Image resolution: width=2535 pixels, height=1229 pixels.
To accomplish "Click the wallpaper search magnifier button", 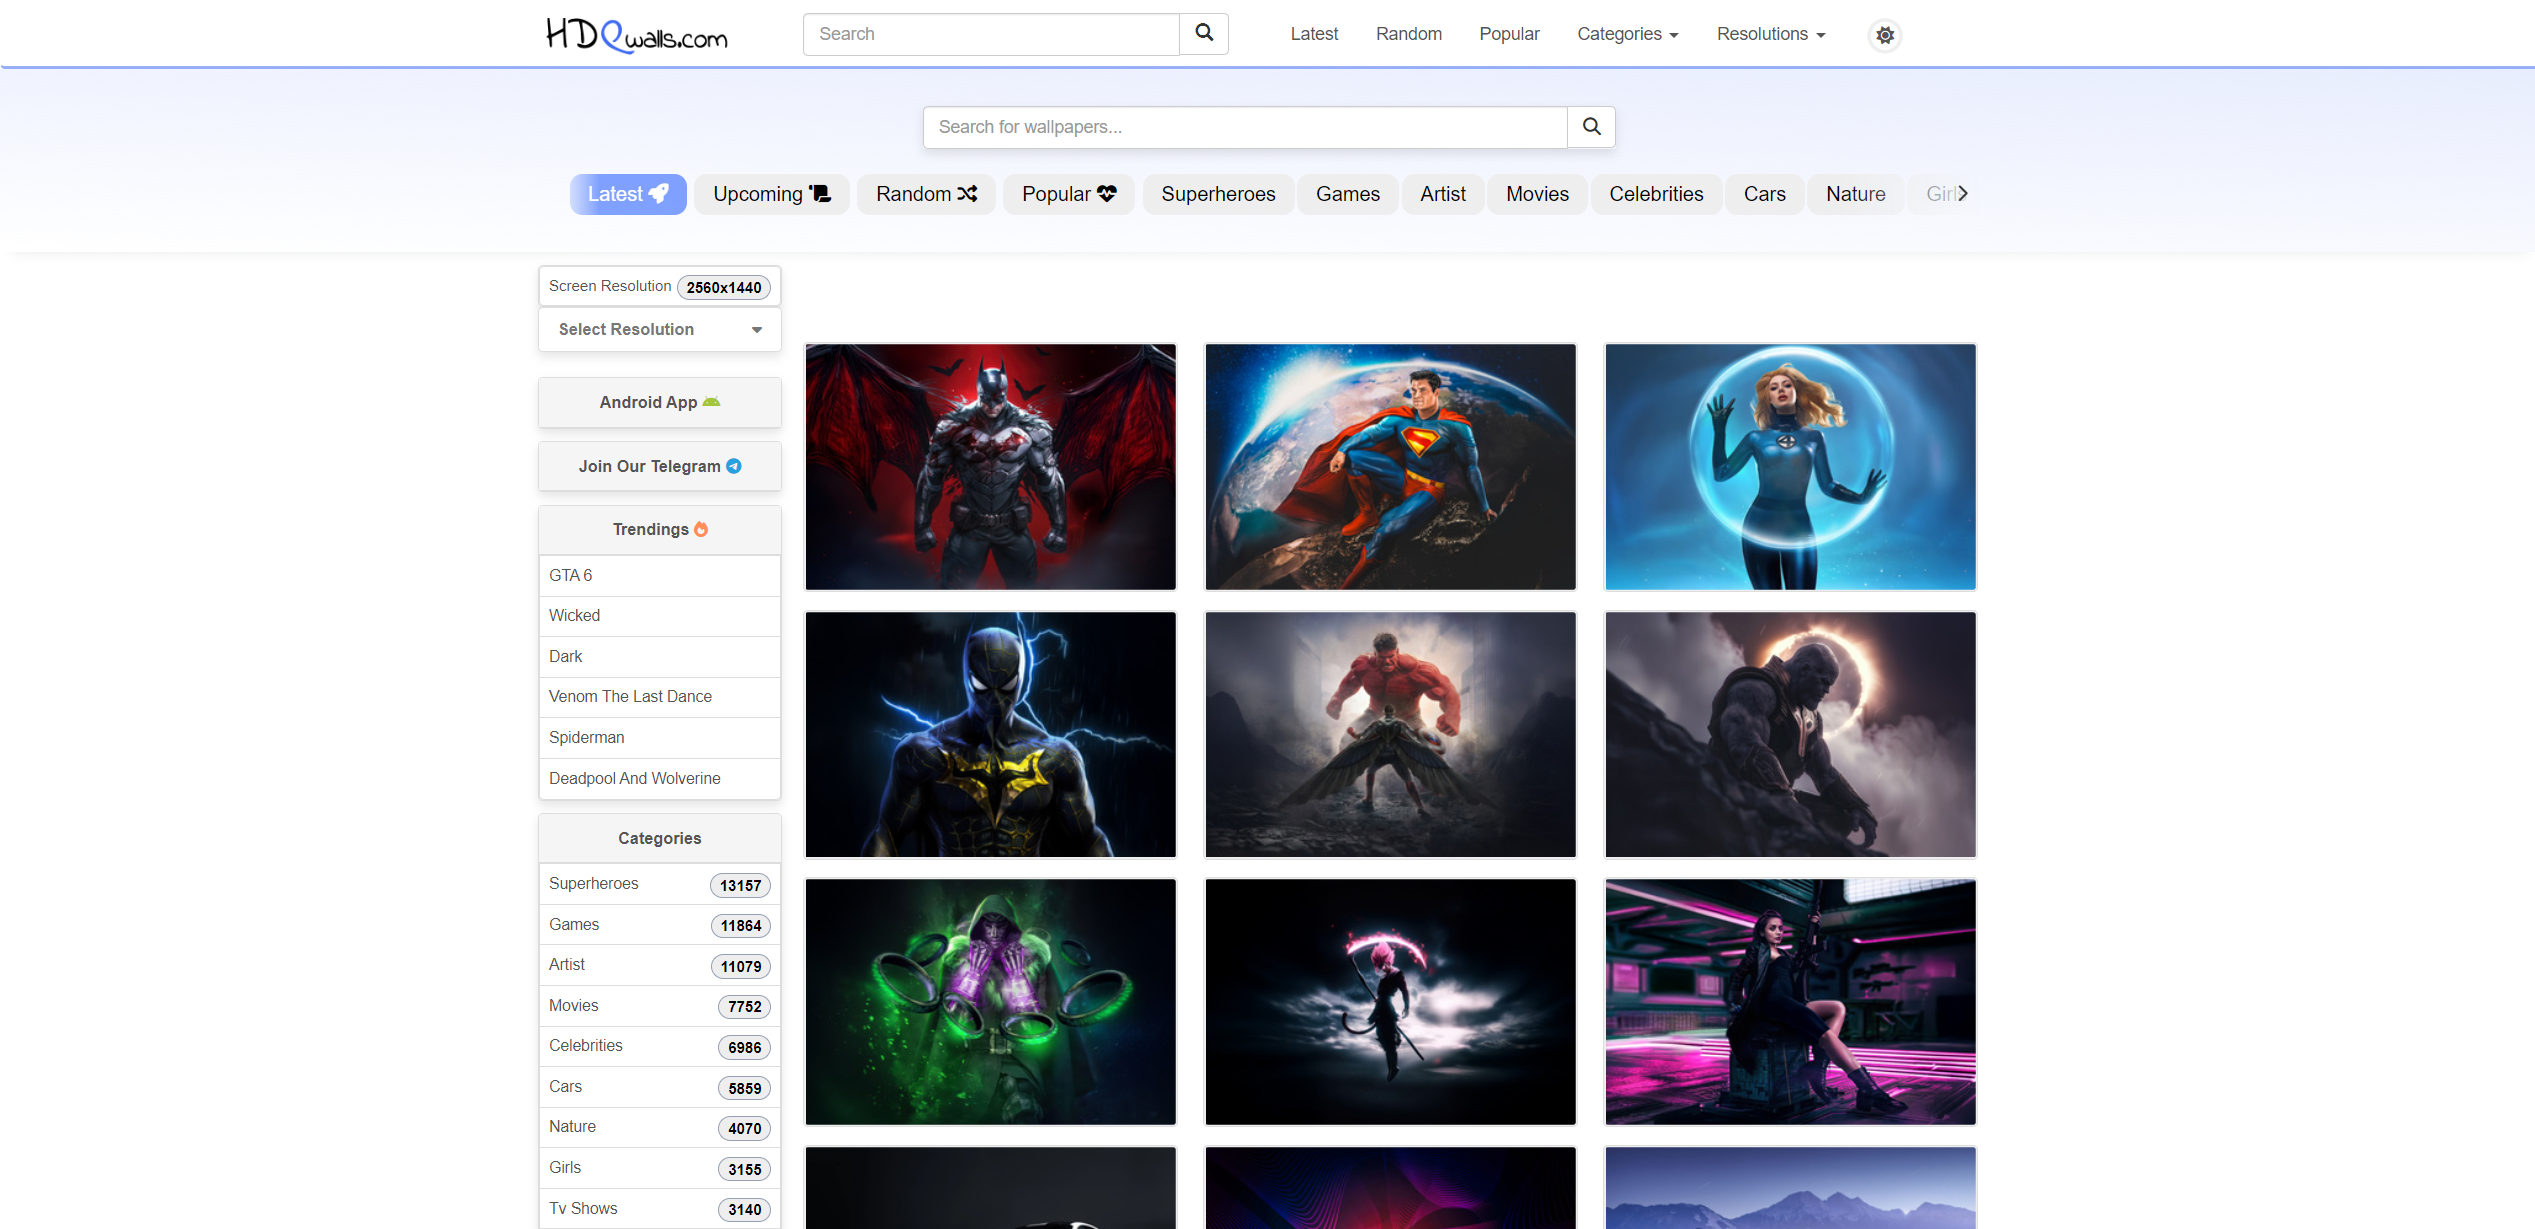I will click(x=1591, y=127).
